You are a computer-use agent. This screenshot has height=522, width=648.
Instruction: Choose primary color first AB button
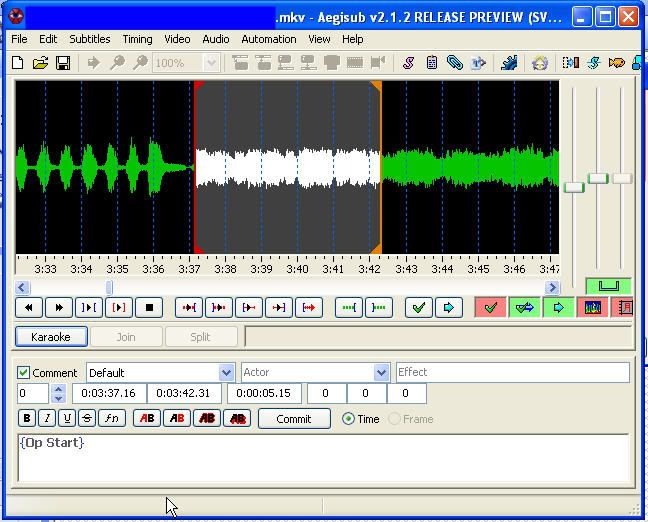point(147,418)
